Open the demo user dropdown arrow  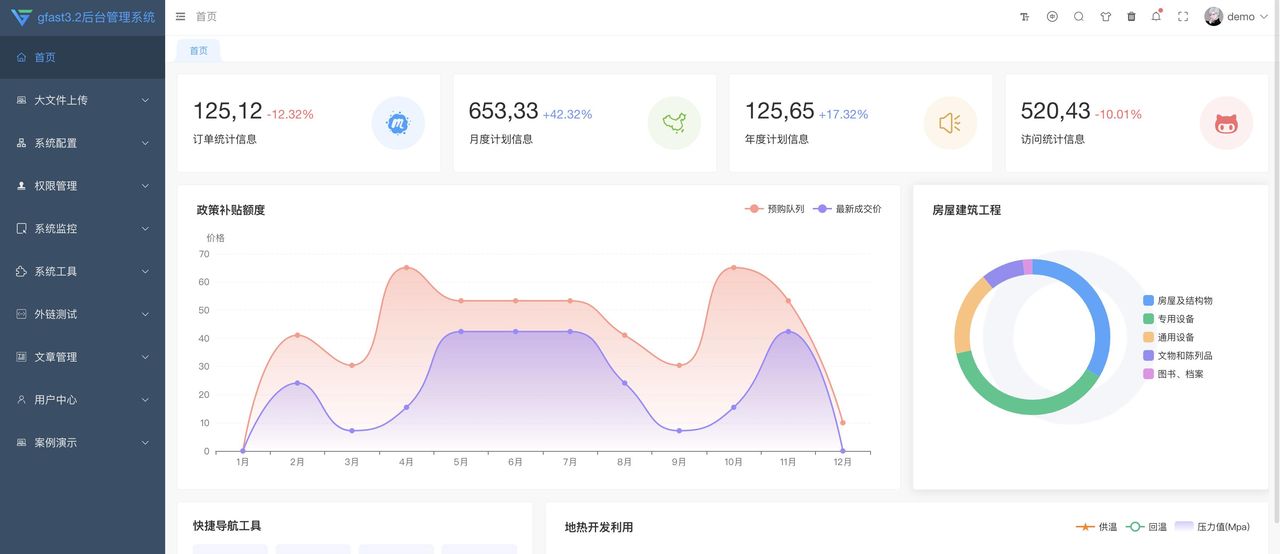point(1264,17)
